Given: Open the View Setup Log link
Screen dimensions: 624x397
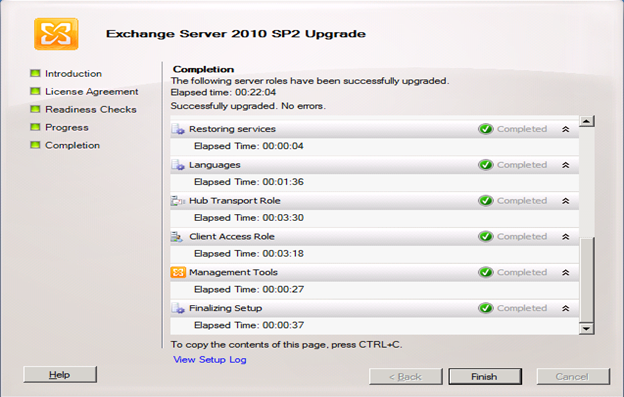Looking at the screenshot, I should click(x=210, y=360).
